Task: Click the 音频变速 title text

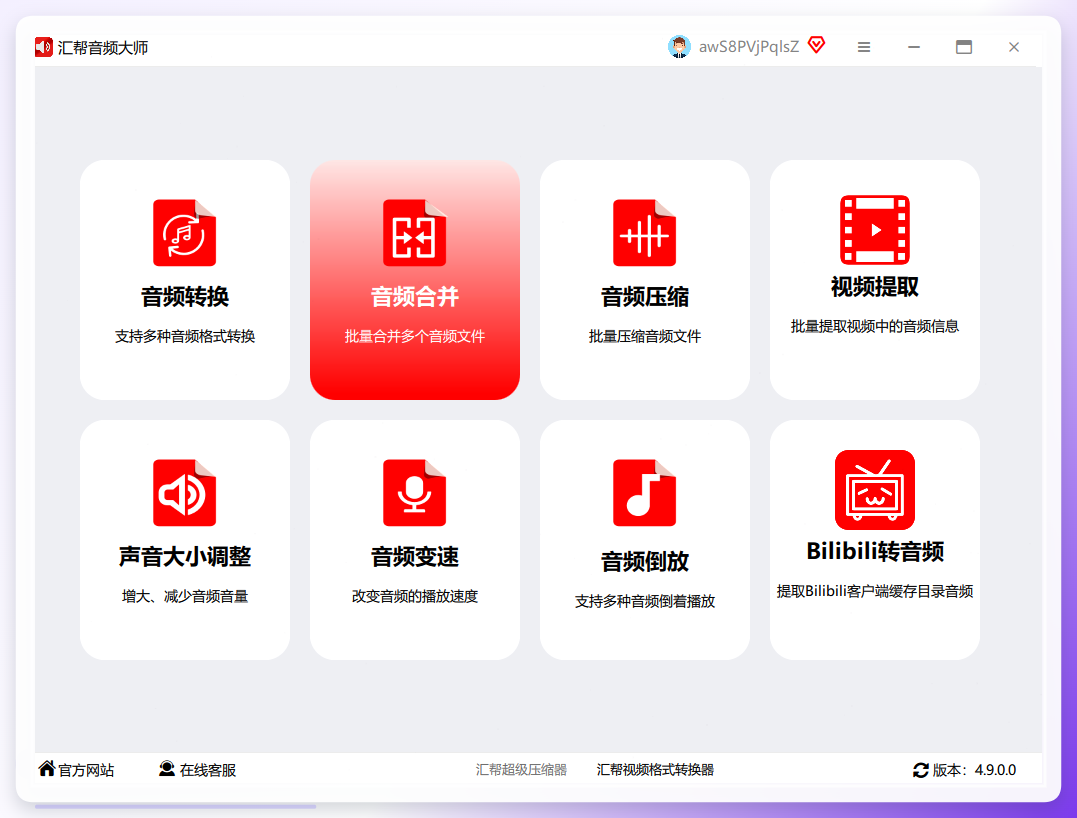Action: click(415, 556)
